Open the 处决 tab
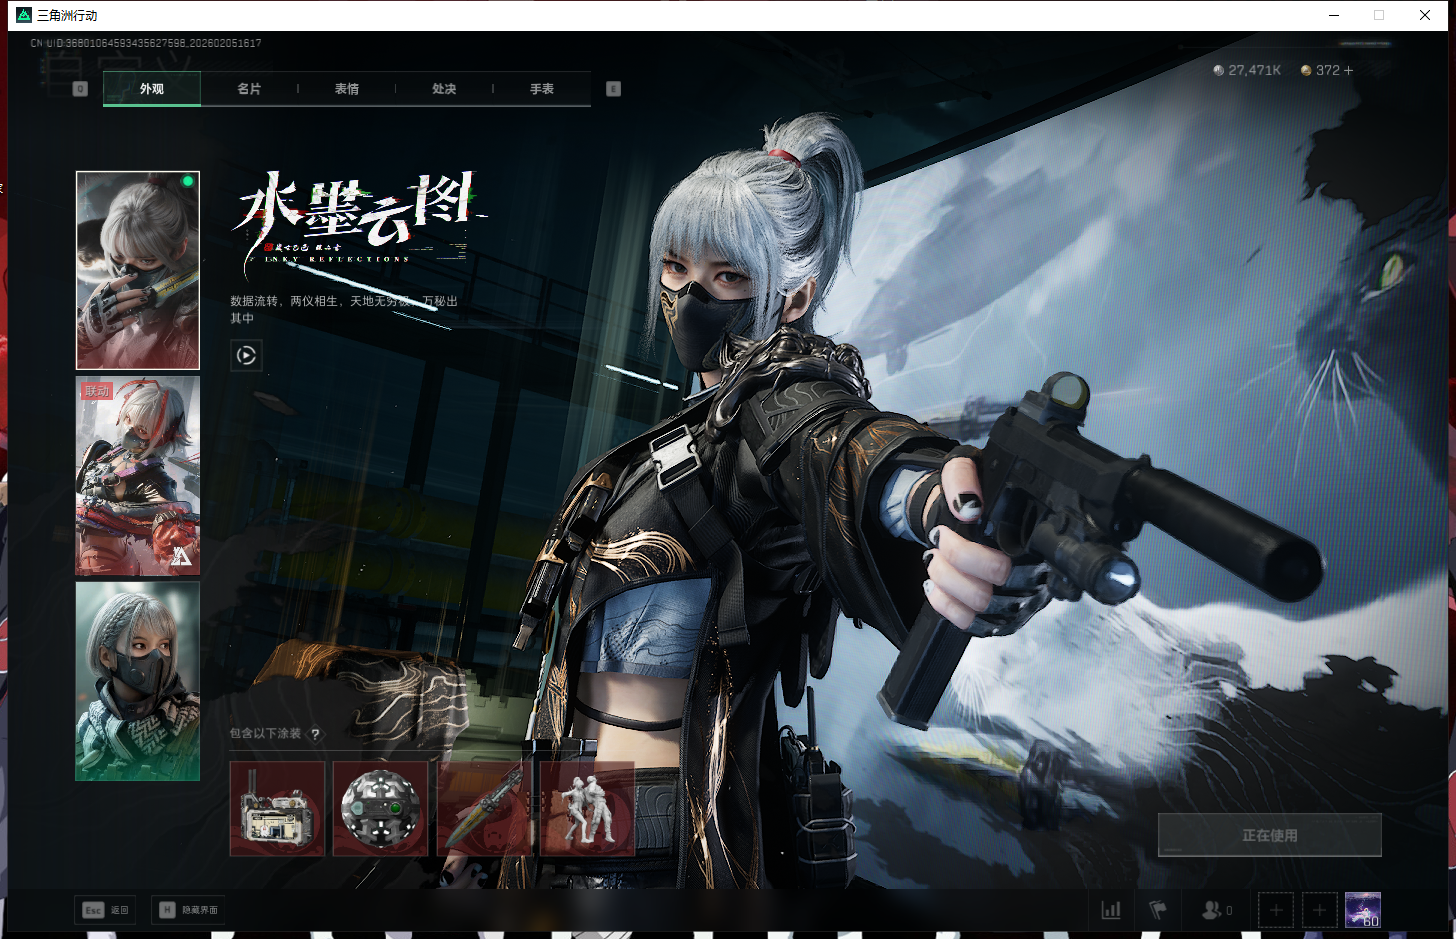Screen dimensions: 1456x939 [x=444, y=89]
